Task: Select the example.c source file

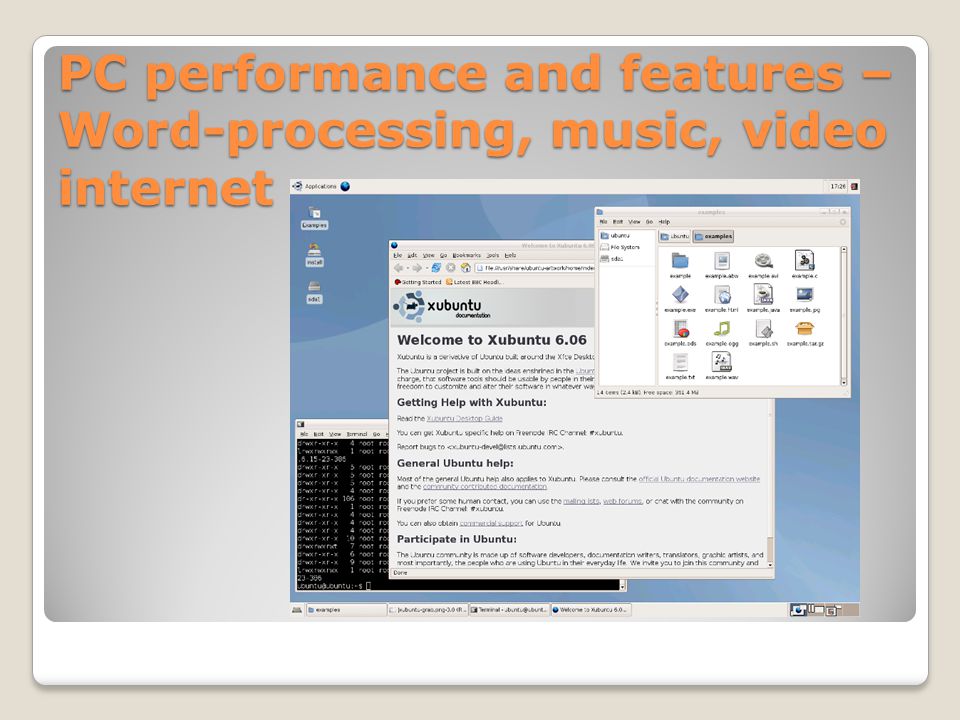Action: pos(804,265)
